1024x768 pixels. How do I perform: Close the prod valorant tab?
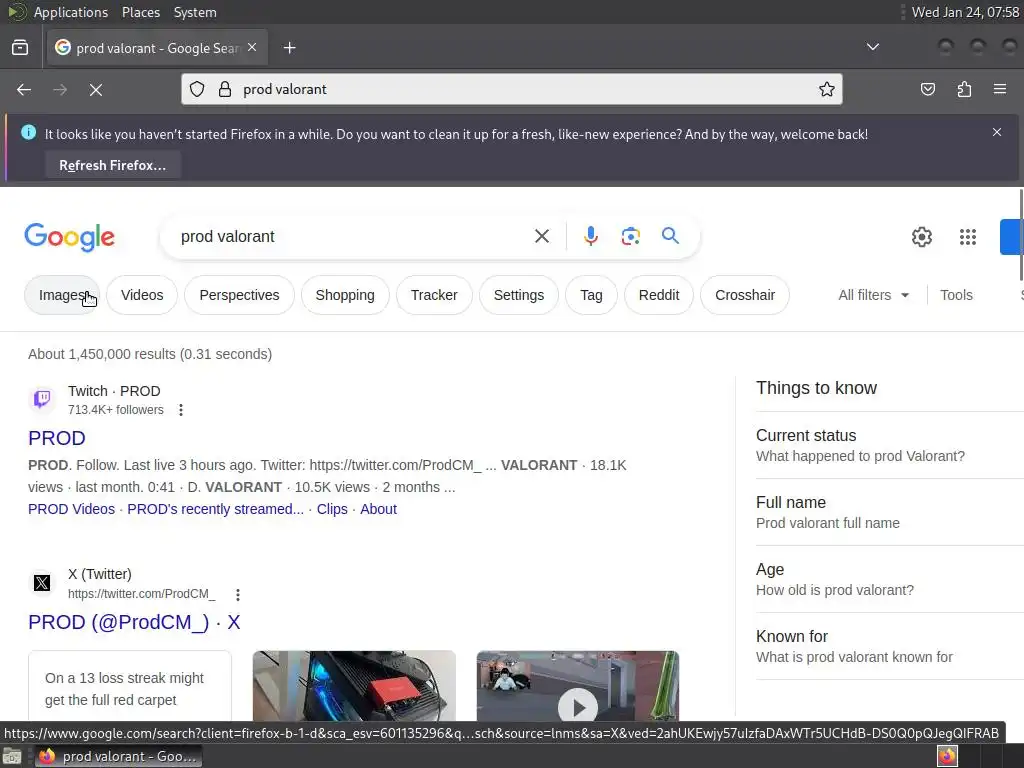[x=252, y=48]
